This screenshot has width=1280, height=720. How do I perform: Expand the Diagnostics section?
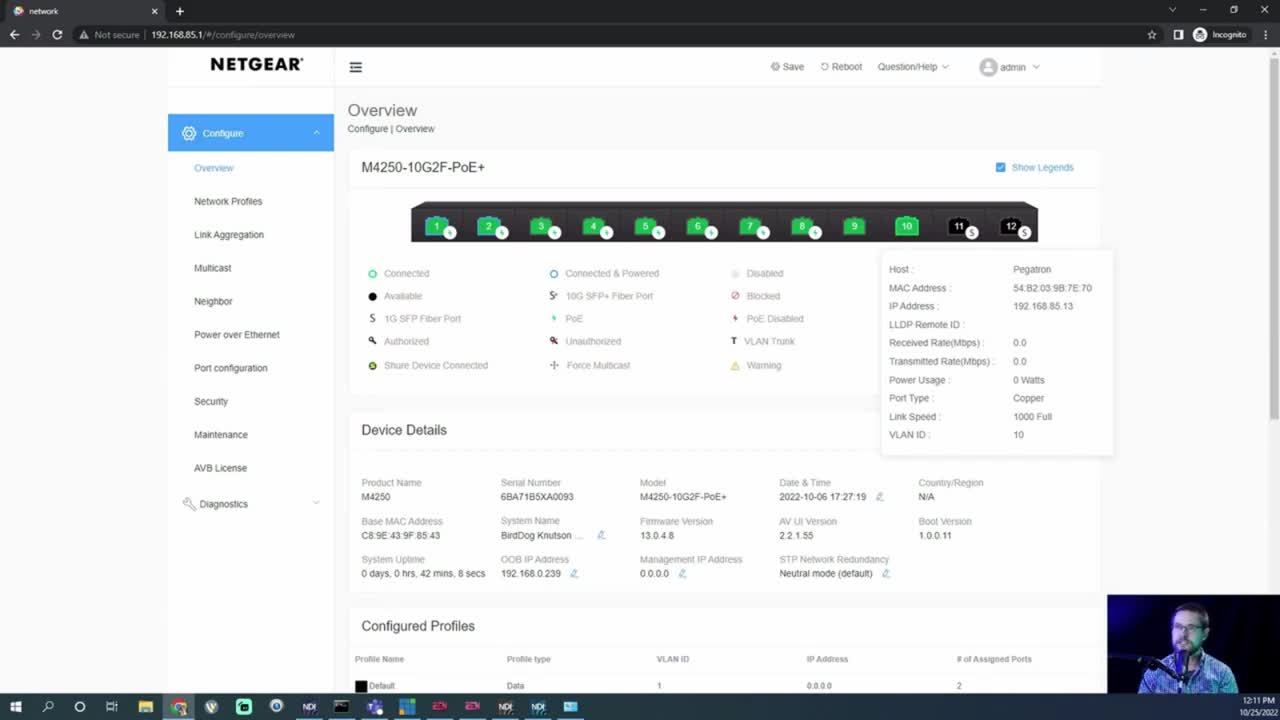tap(316, 503)
